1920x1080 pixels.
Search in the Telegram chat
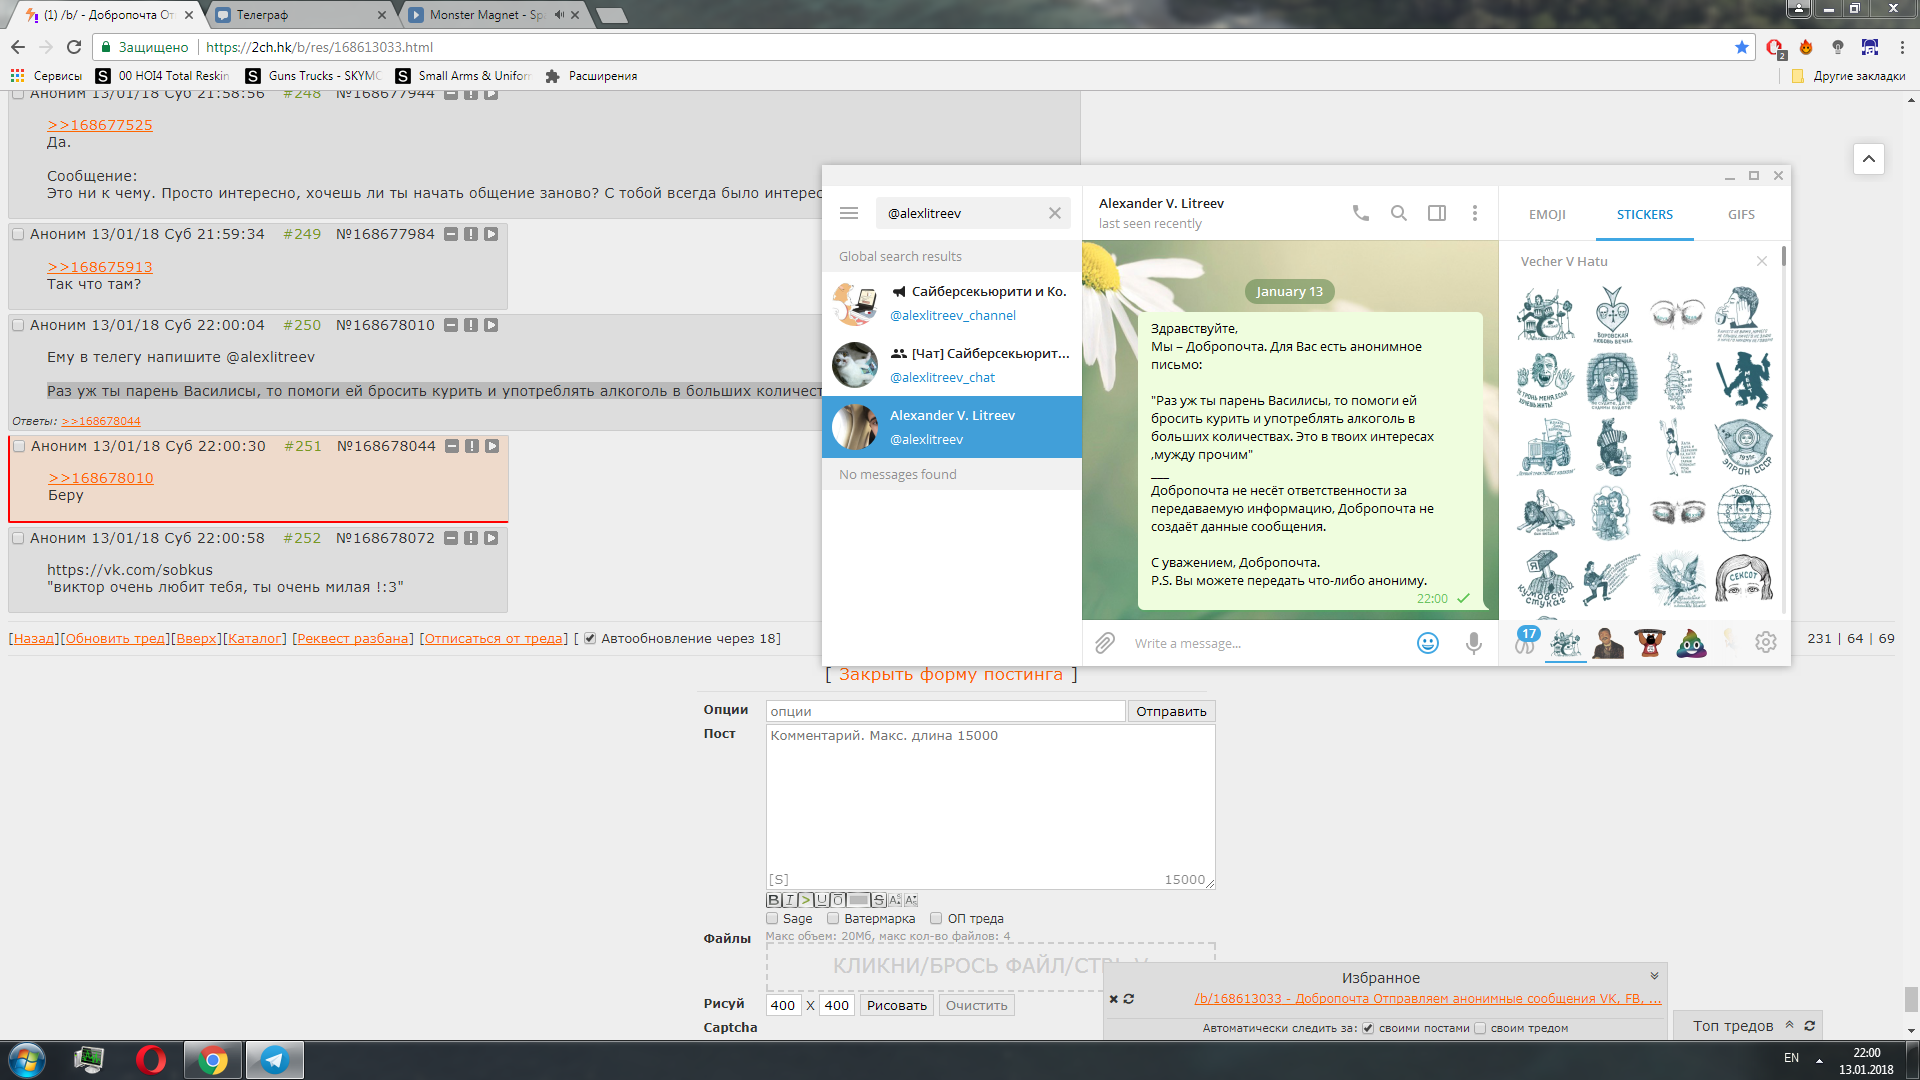click(x=1399, y=213)
